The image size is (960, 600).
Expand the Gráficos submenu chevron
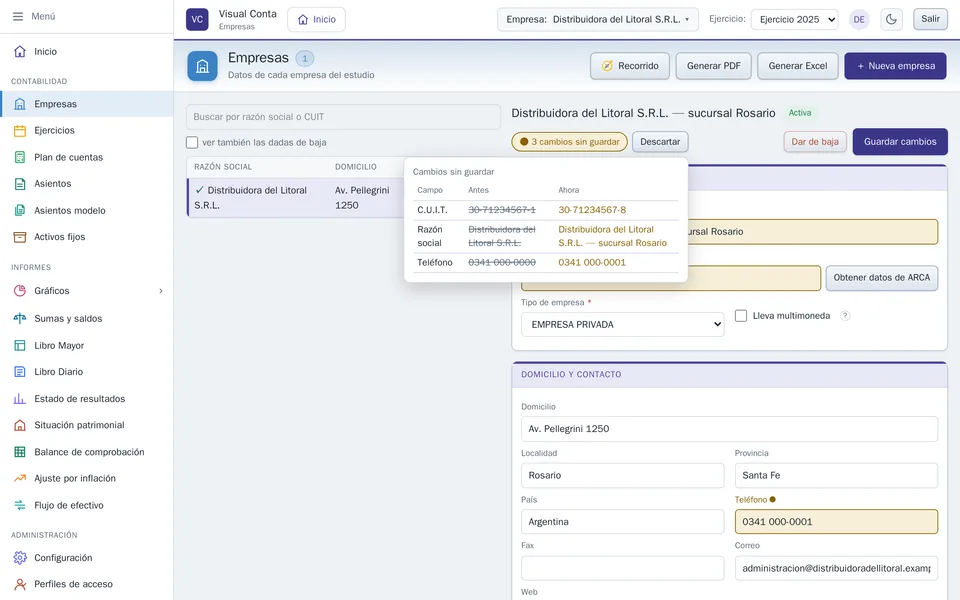161,291
